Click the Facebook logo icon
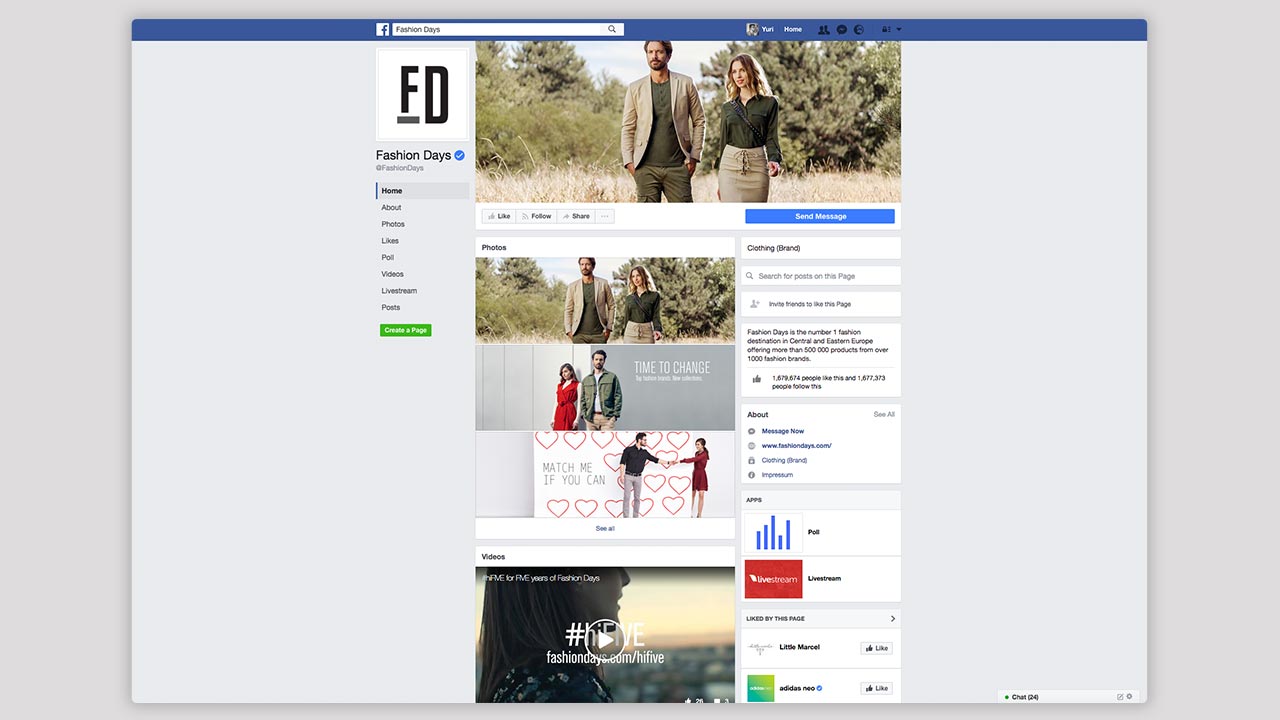This screenshot has width=1280, height=720. coord(383,29)
